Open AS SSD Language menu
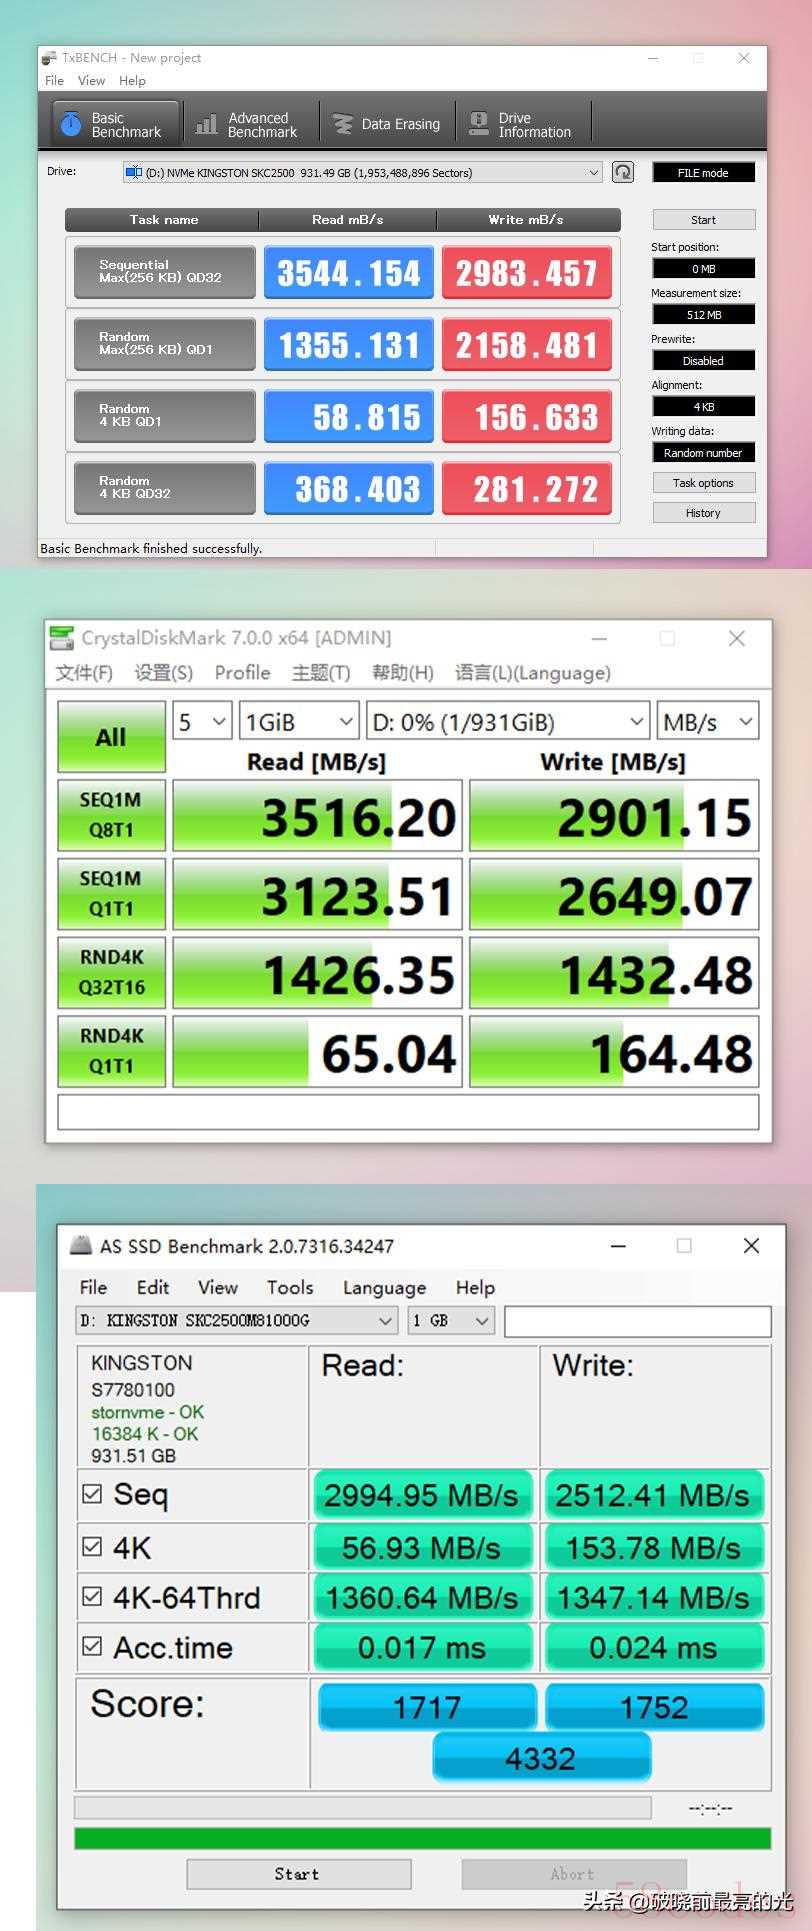The height and width of the screenshot is (1931, 812). pyautogui.click(x=384, y=1287)
